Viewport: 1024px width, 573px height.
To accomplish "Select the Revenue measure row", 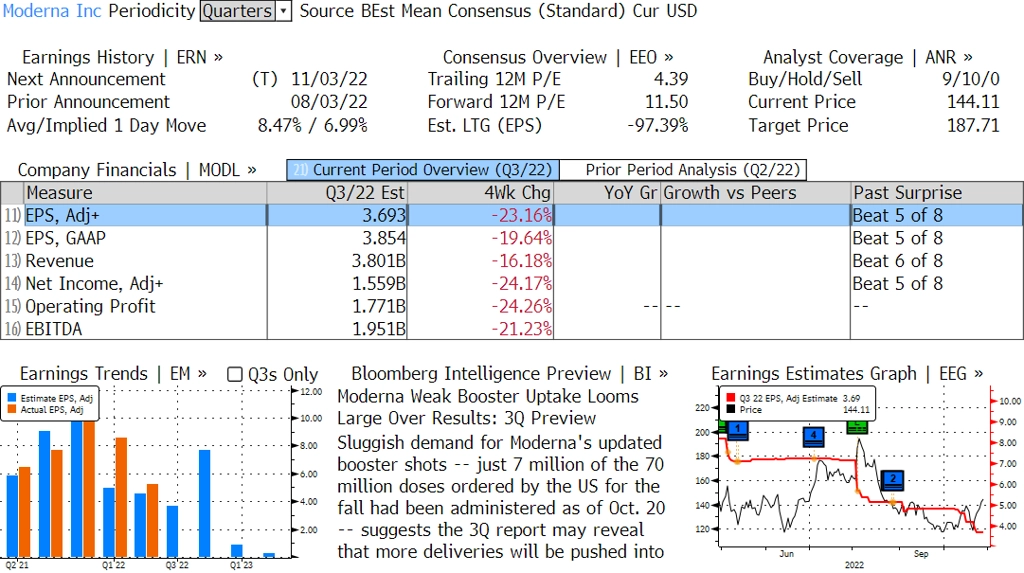I will (512, 261).
